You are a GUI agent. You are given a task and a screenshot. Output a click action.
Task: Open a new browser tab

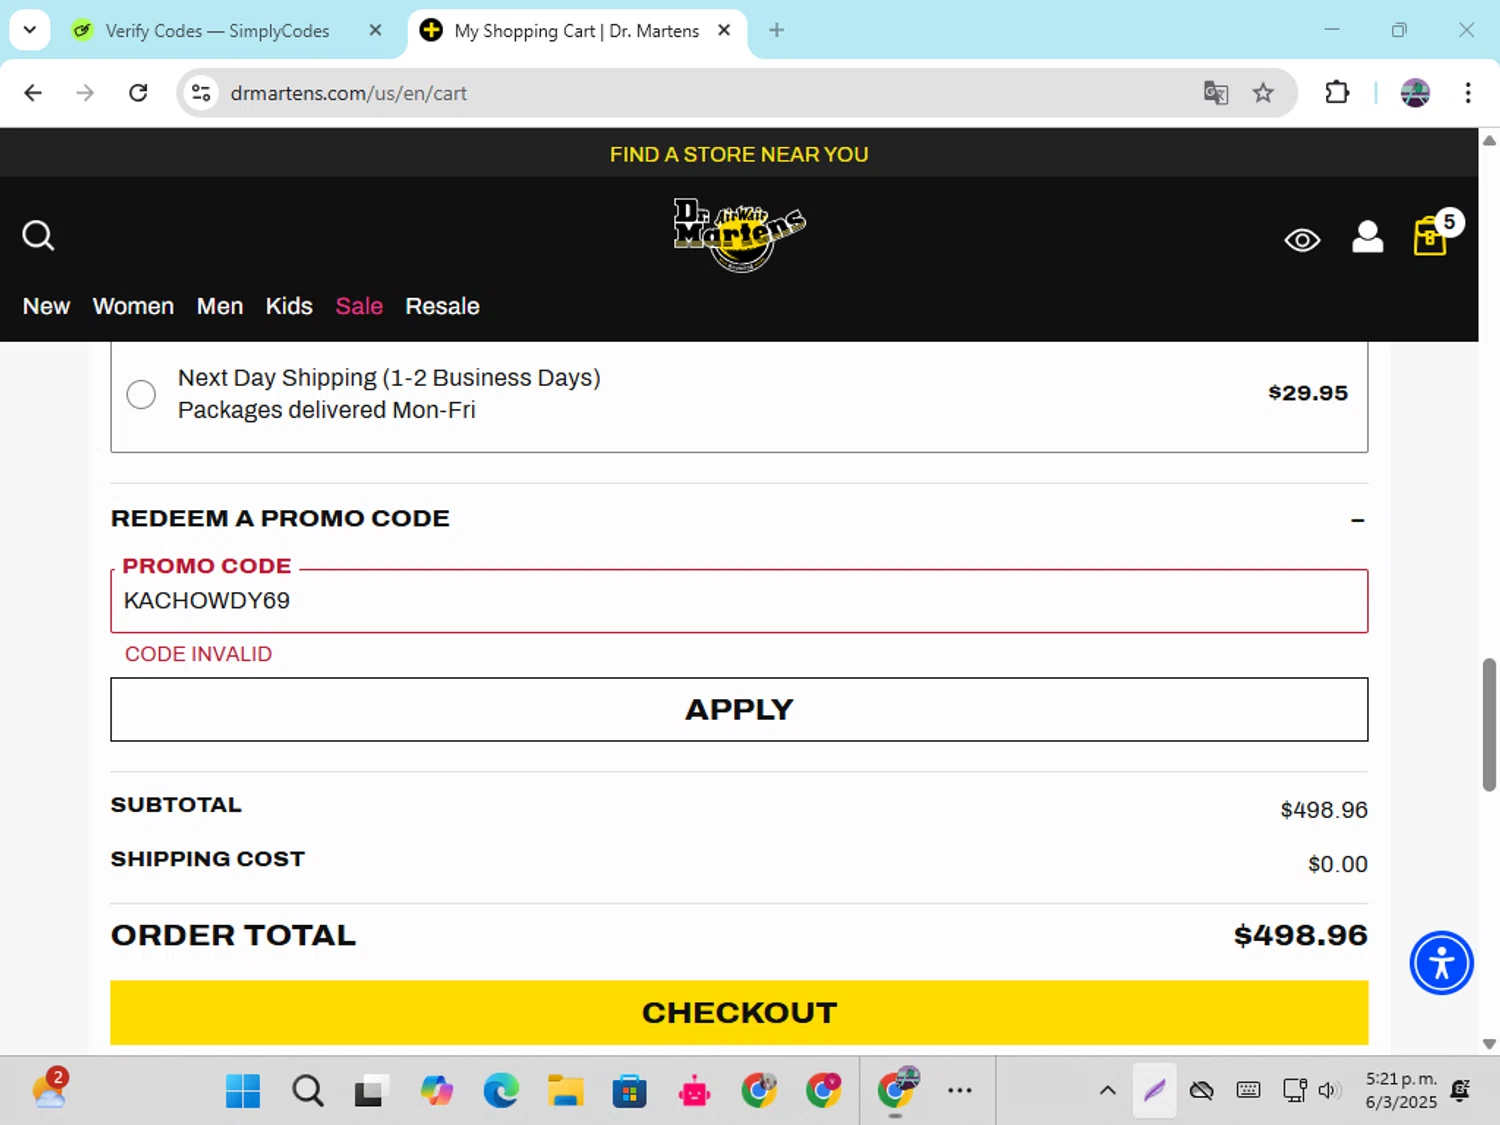[x=776, y=30]
